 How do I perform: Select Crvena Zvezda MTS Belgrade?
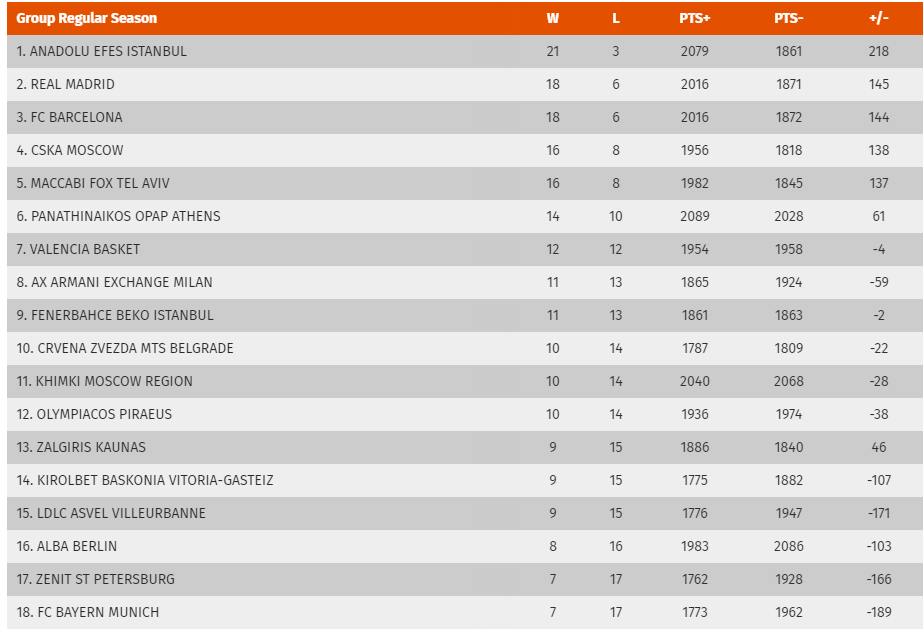tap(464, 348)
